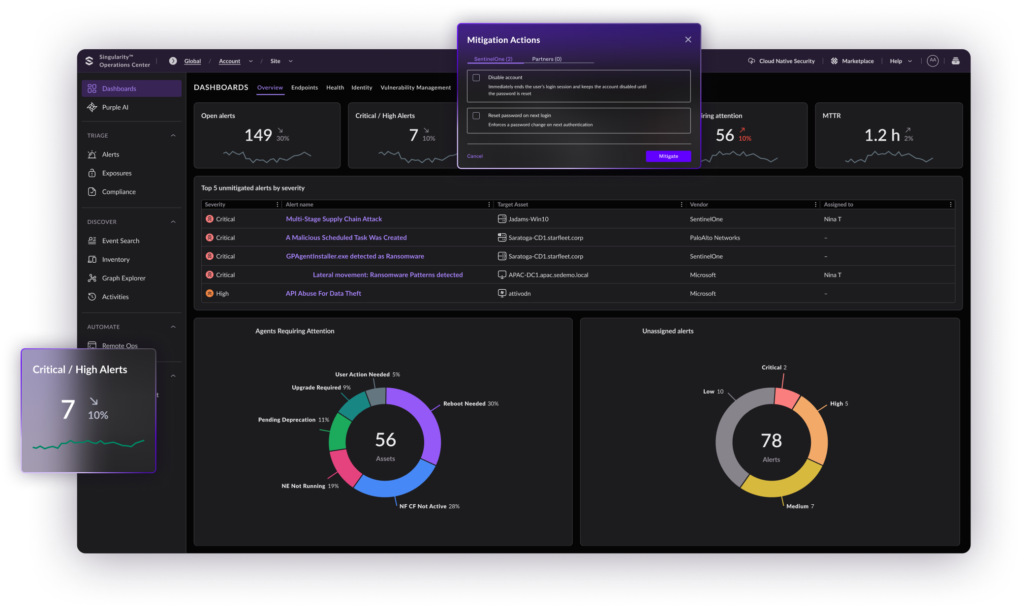Image resolution: width=1024 pixels, height=611 pixels.
Task: Click the Alerts siren icon in sidebar
Action: click(x=92, y=155)
